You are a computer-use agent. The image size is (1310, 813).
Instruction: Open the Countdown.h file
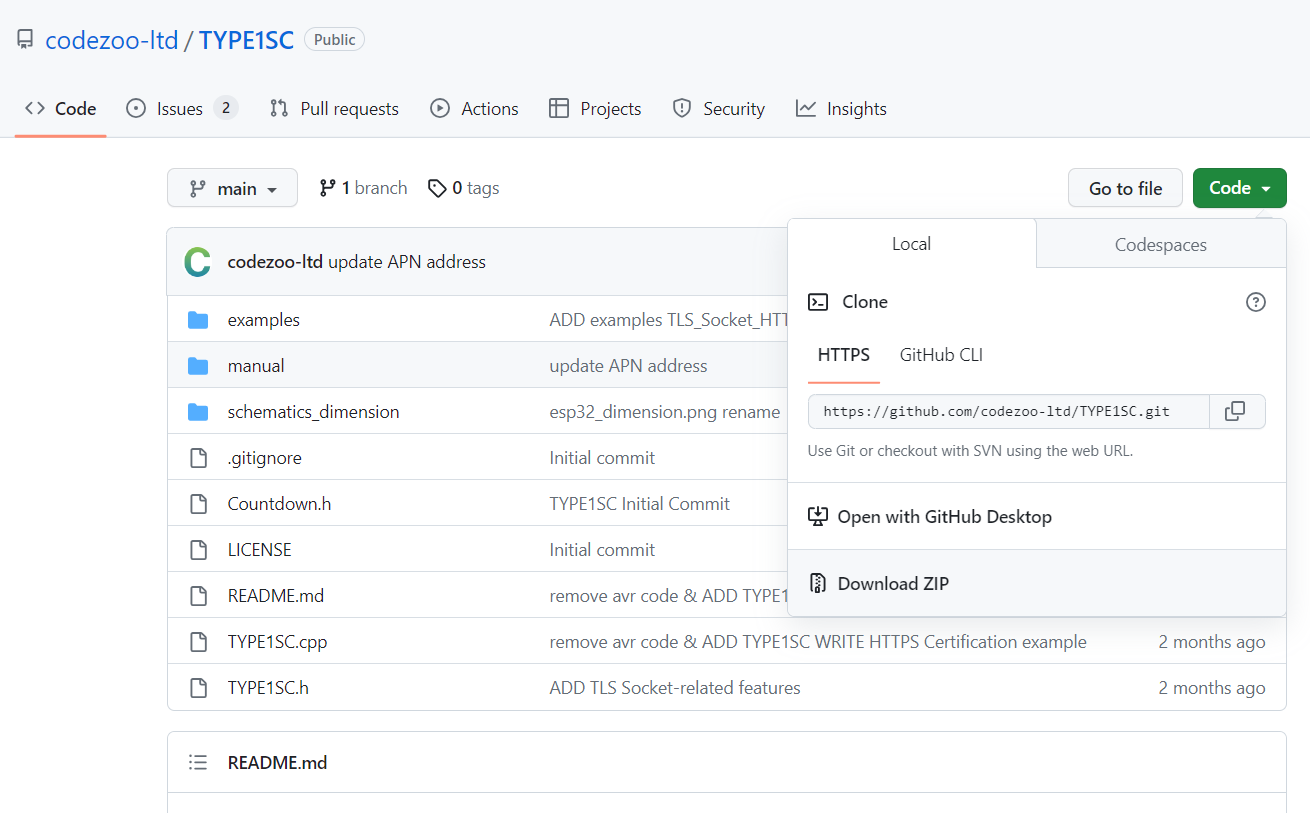279,504
